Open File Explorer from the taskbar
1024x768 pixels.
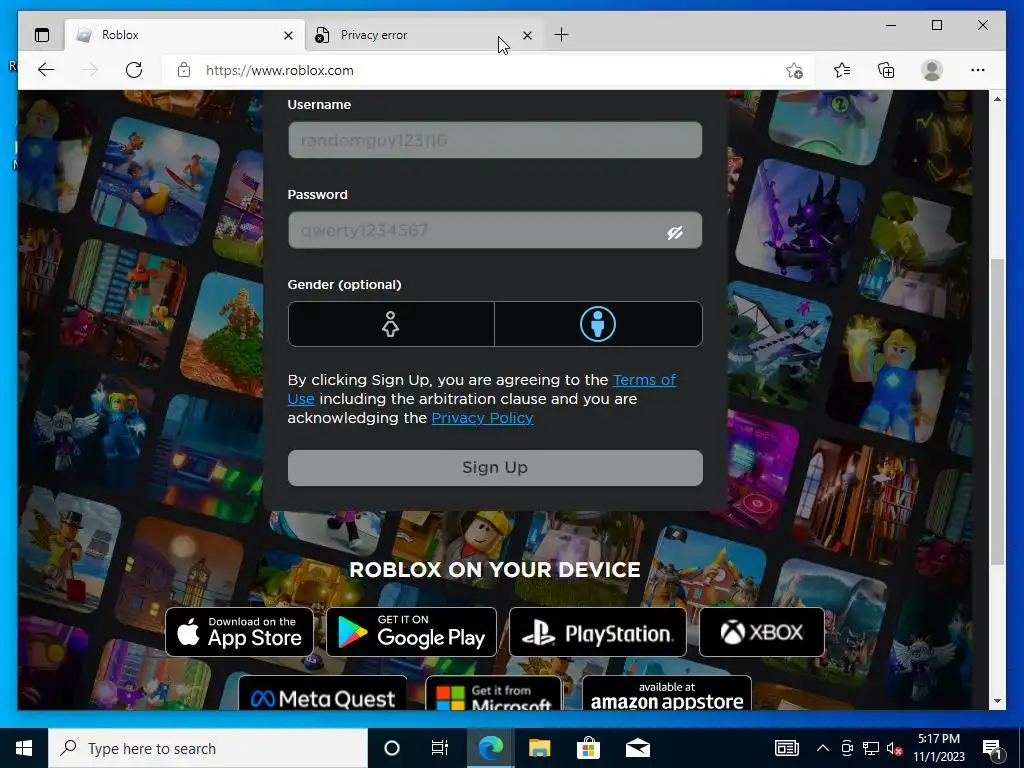539,748
